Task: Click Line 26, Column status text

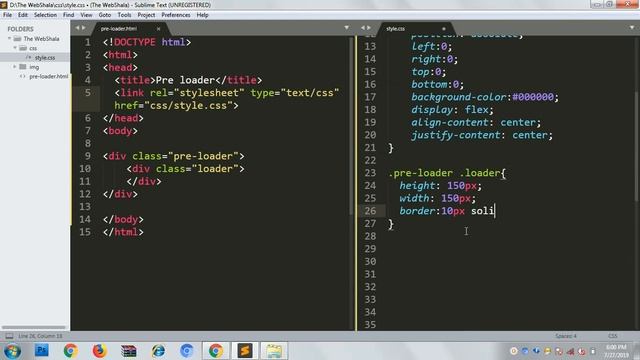Action: click(x=40, y=336)
